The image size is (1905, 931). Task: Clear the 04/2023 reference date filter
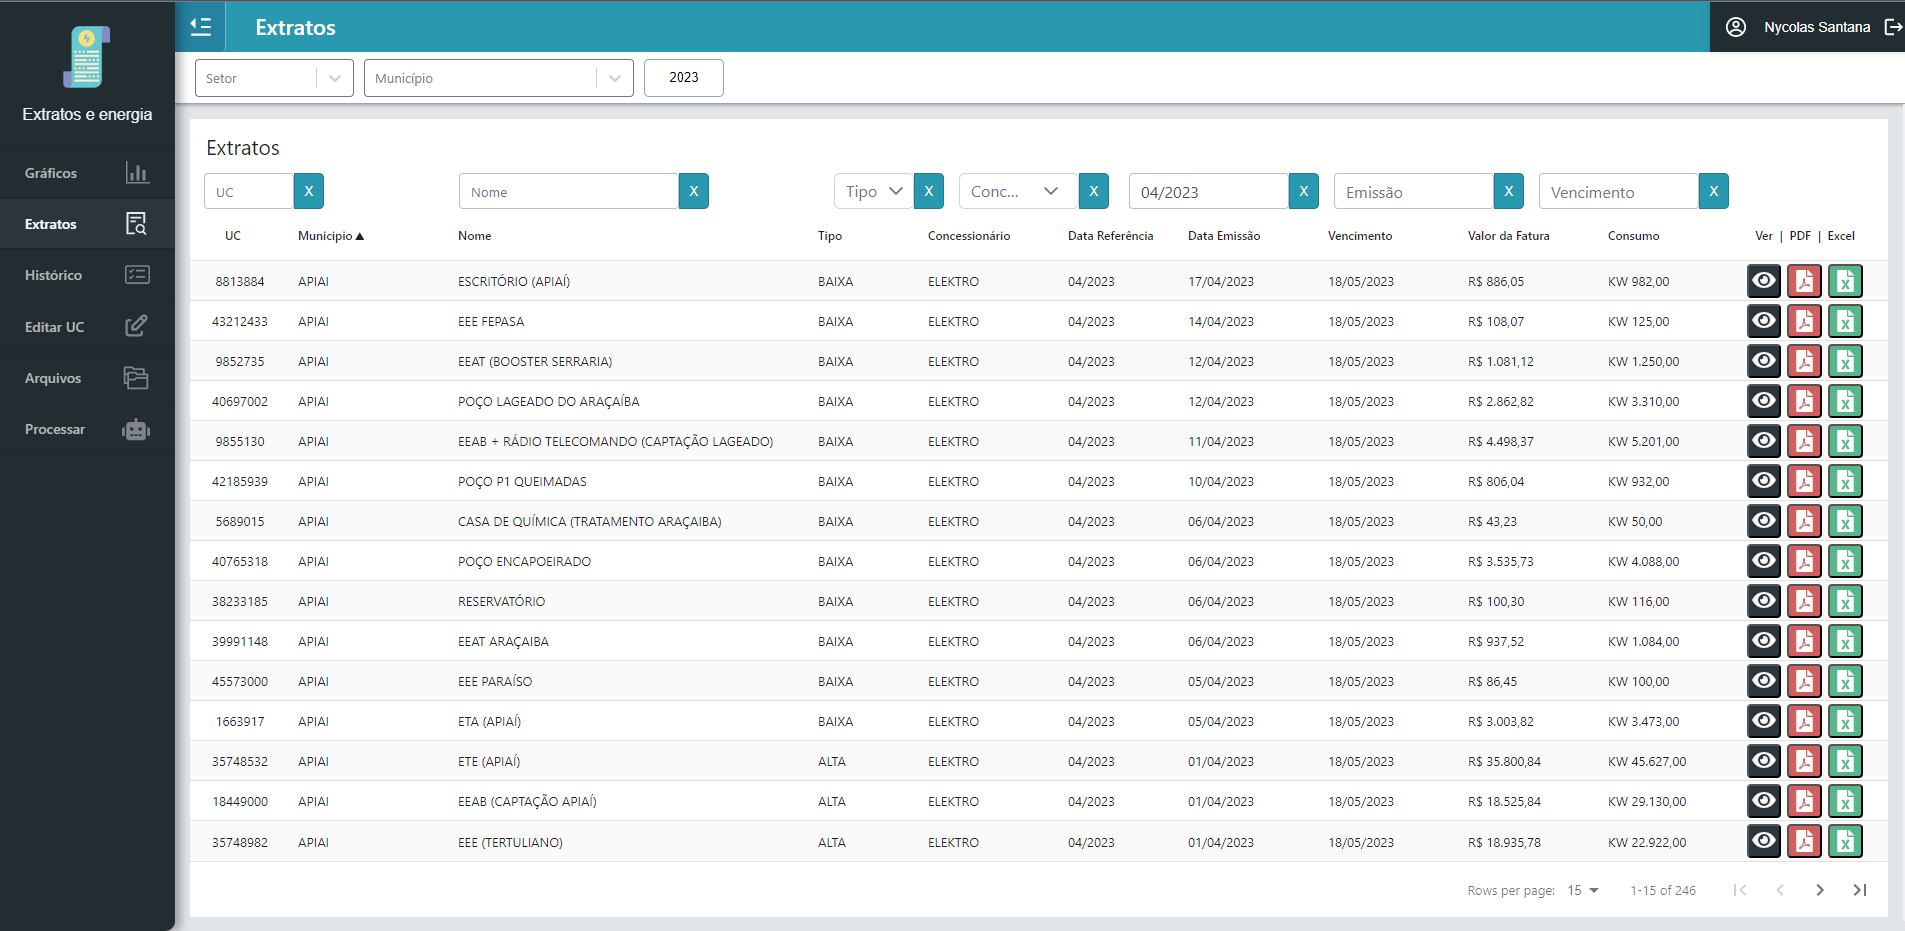pyautogui.click(x=1303, y=191)
